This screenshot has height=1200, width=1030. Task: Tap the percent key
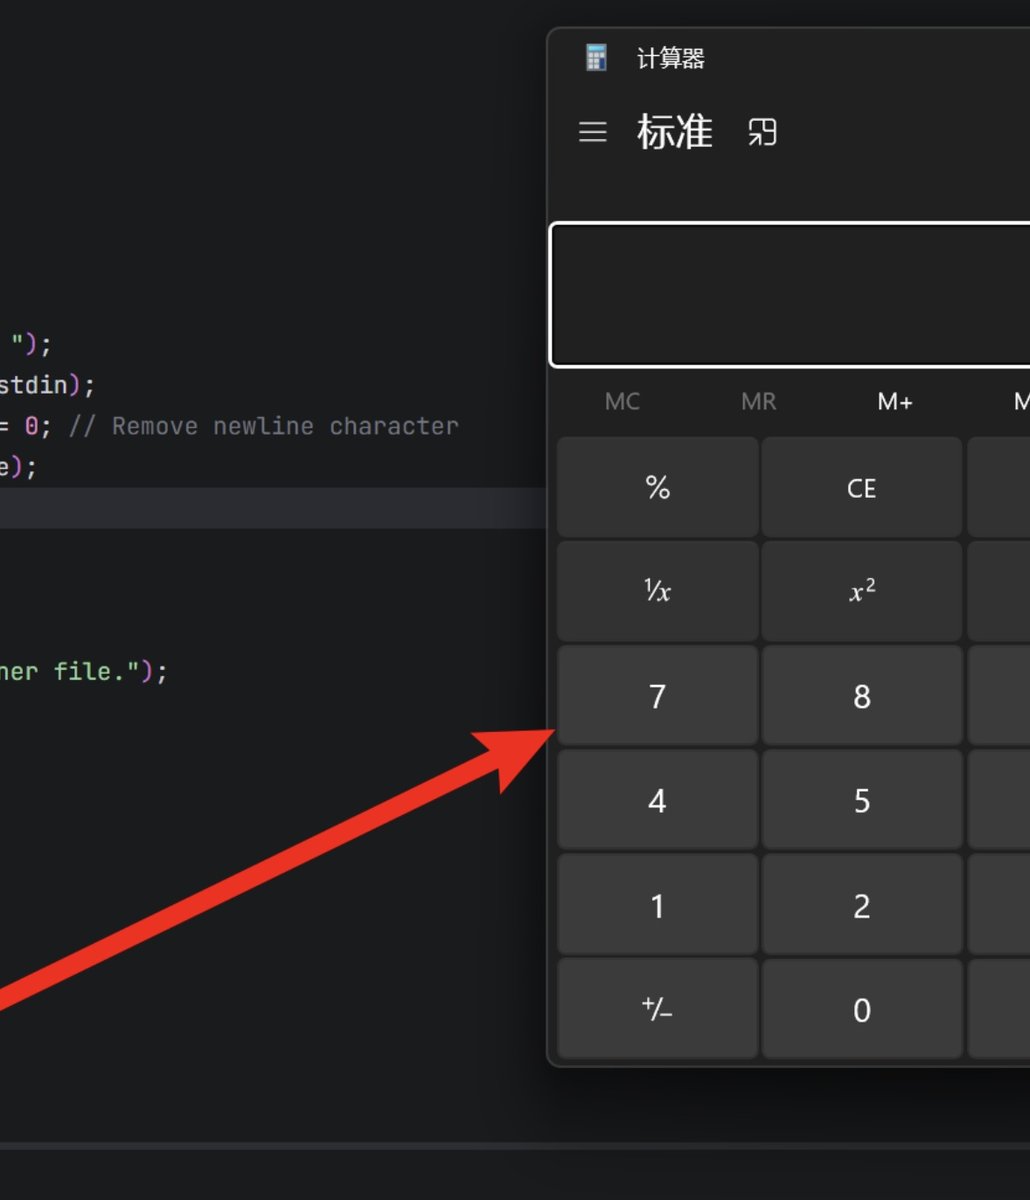[657, 488]
